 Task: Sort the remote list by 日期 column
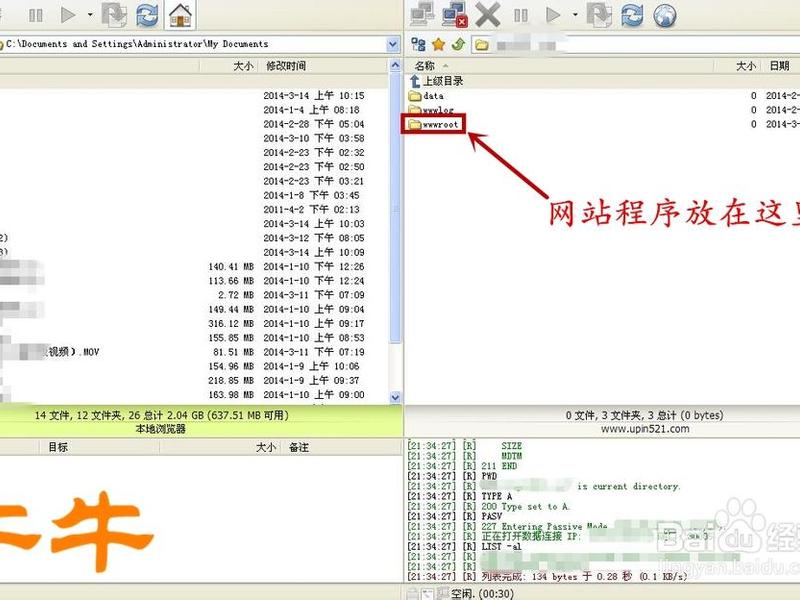pos(780,66)
